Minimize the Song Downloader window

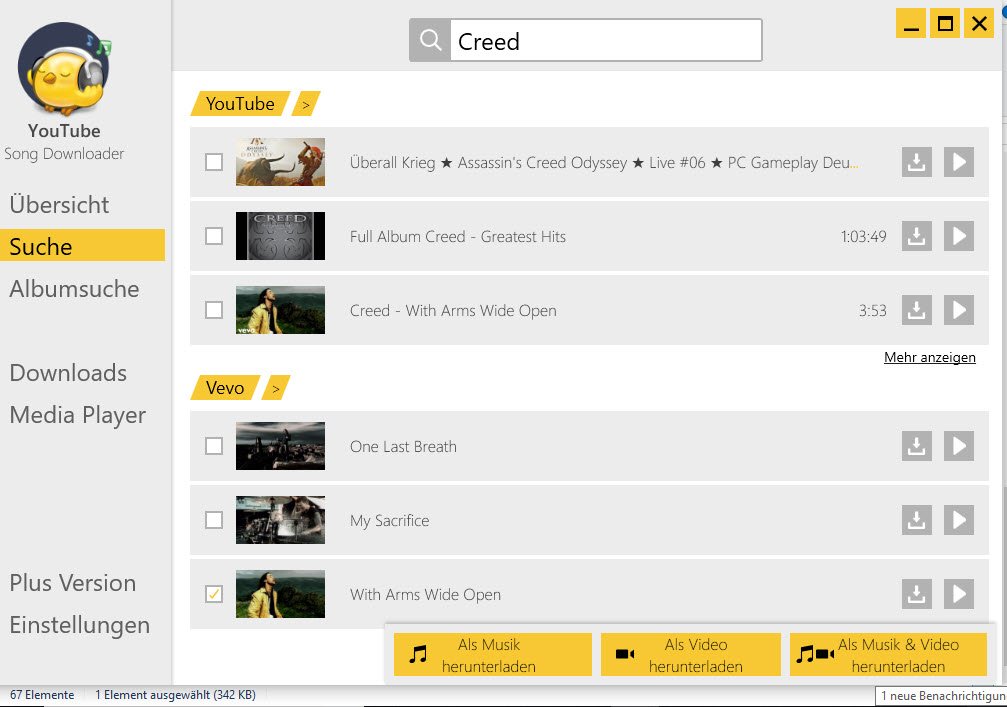(911, 24)
